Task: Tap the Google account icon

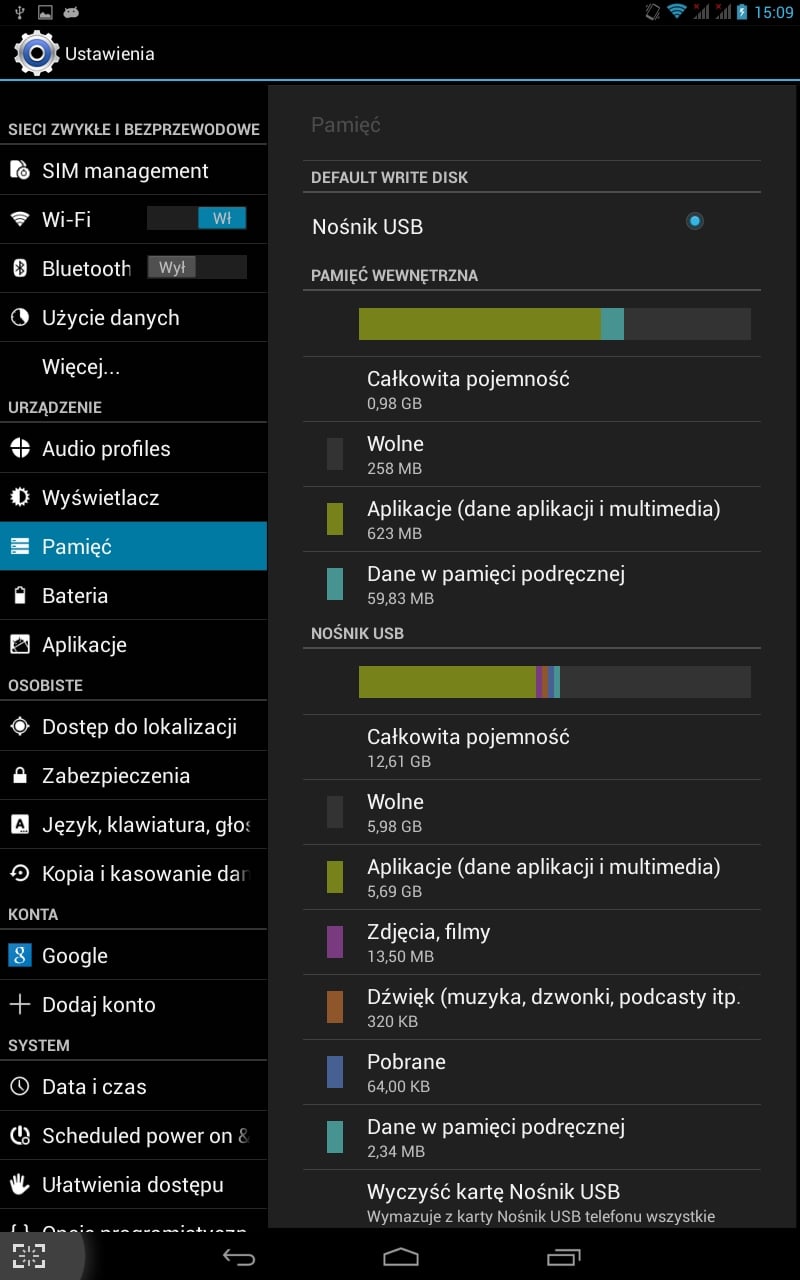Action: coord(20,955)
